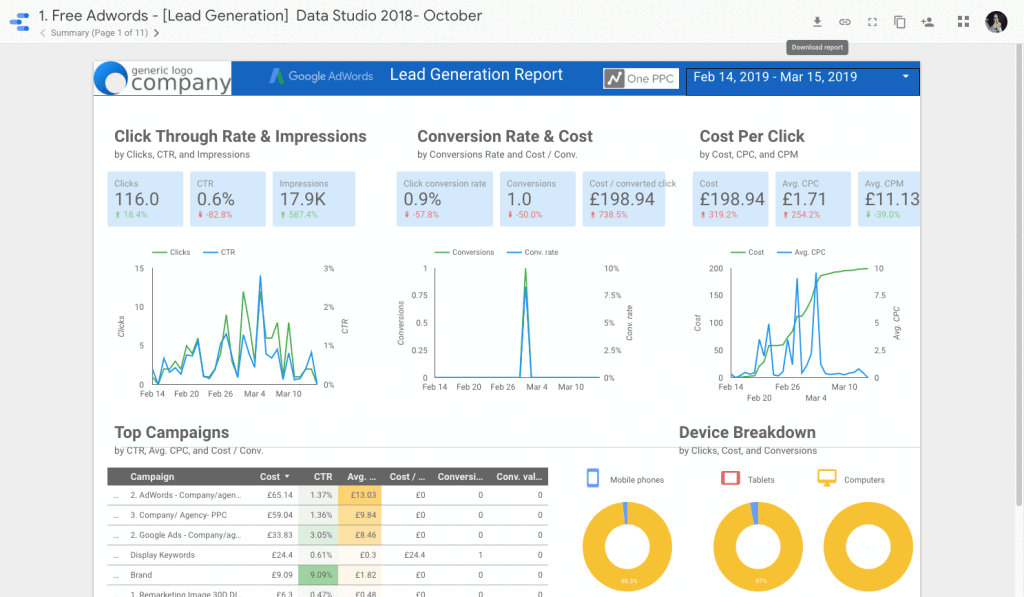Click the Tablets device icon
1024x597 pixels.
tap(730, 478)
